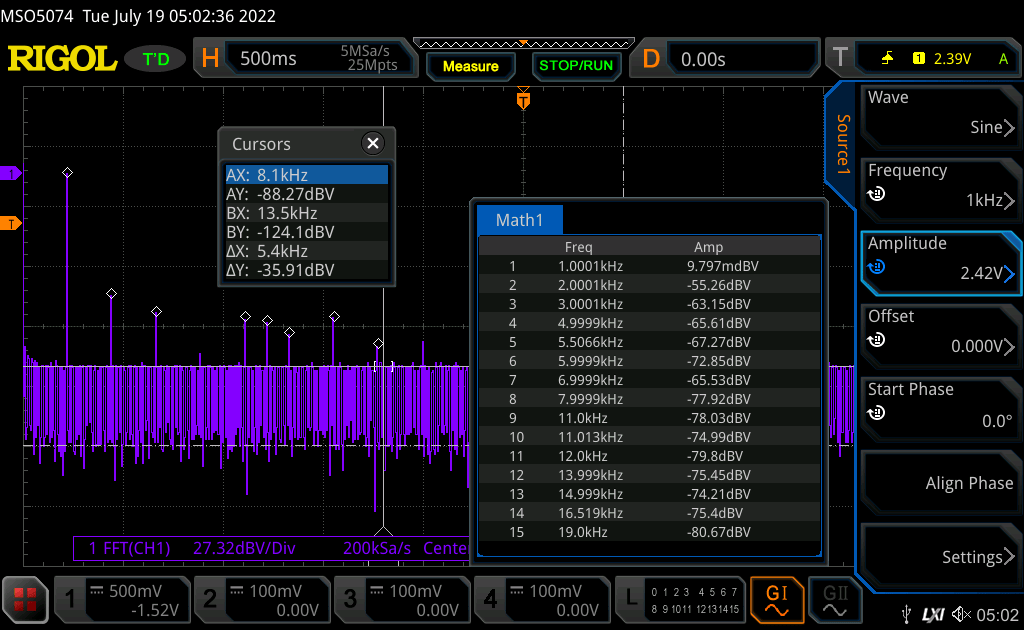Open horizontal timebase 500ms settings
Screen dimensions: 1024x630
pos(306,59)
